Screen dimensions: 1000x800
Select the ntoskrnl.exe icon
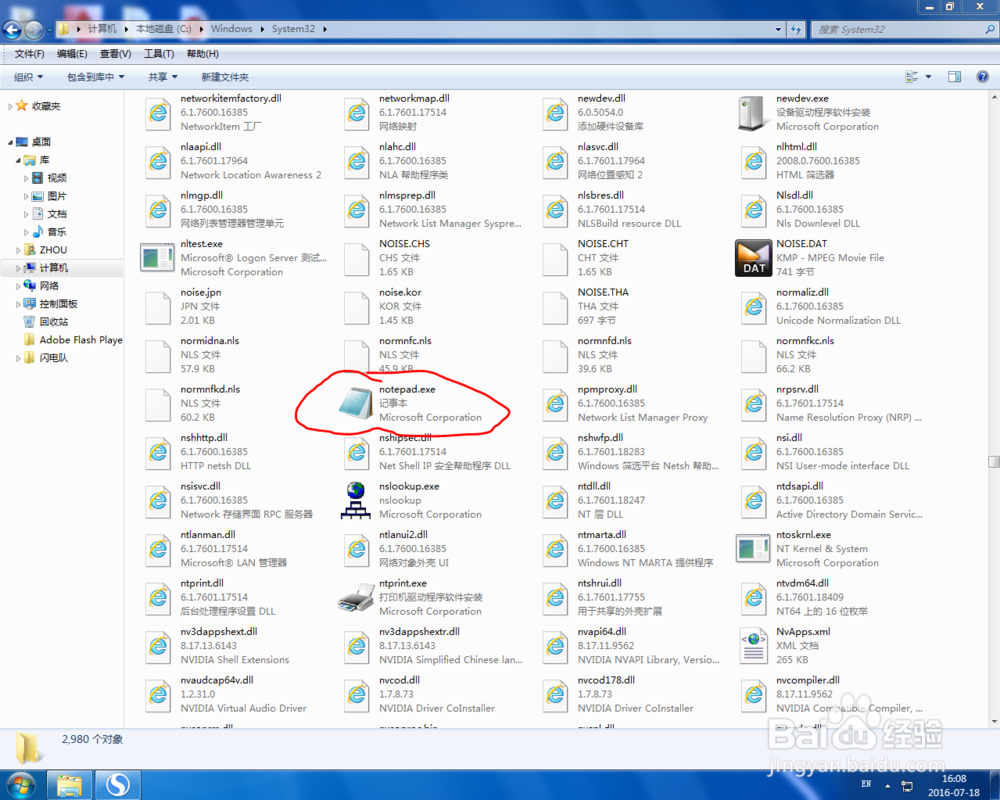(x=753, y=549)
